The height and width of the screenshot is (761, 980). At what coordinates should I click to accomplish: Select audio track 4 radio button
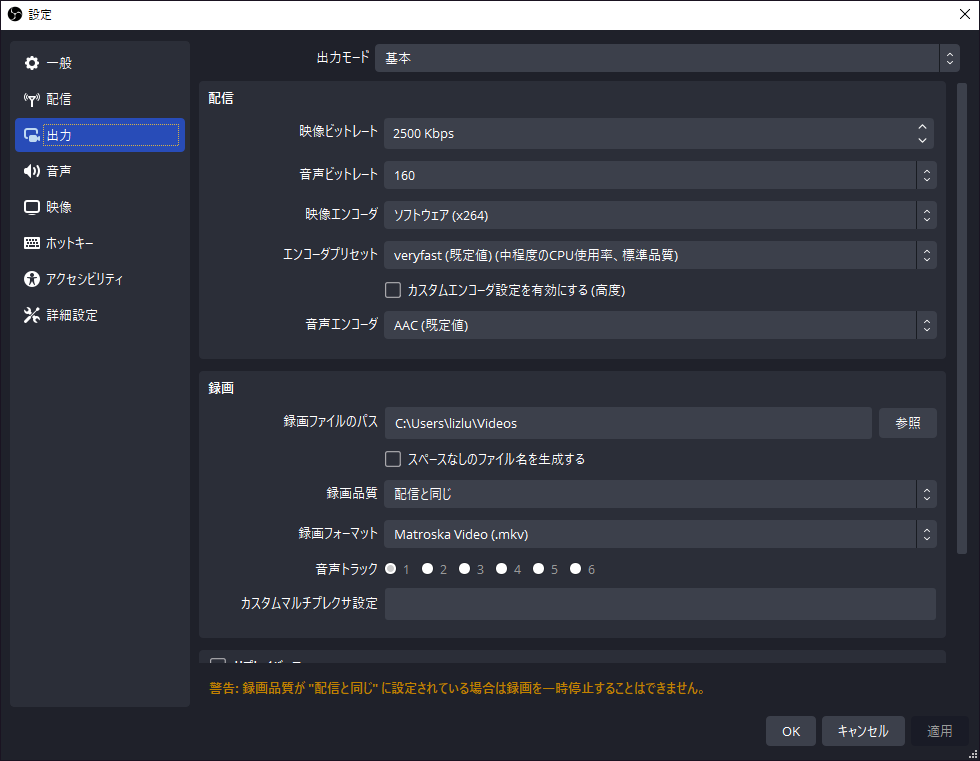[501, 569]
